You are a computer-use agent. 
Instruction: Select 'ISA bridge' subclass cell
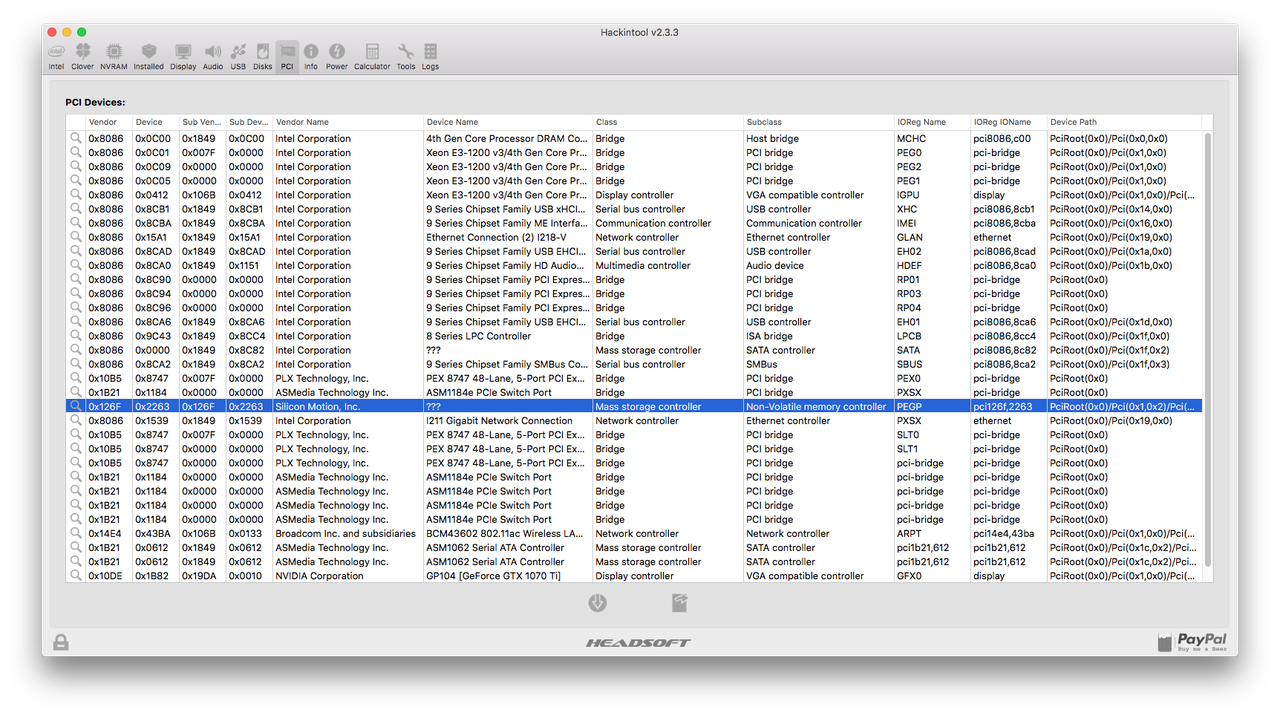[769, 336]
